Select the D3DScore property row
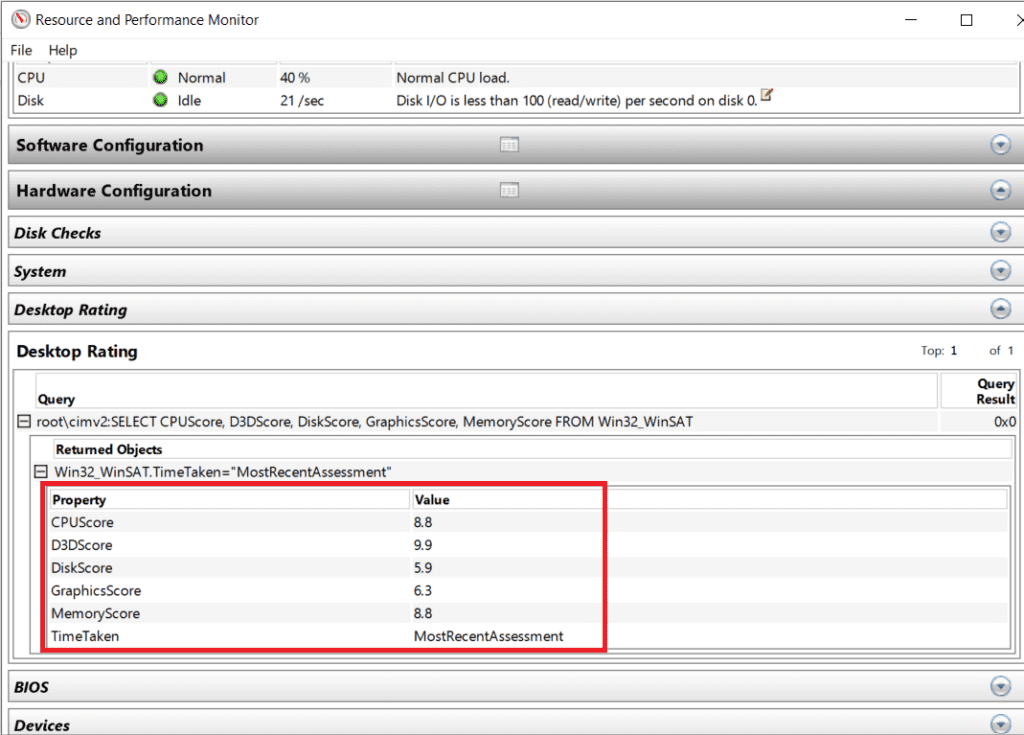The width and height of the screenshot is (1024, 735). 529,545
